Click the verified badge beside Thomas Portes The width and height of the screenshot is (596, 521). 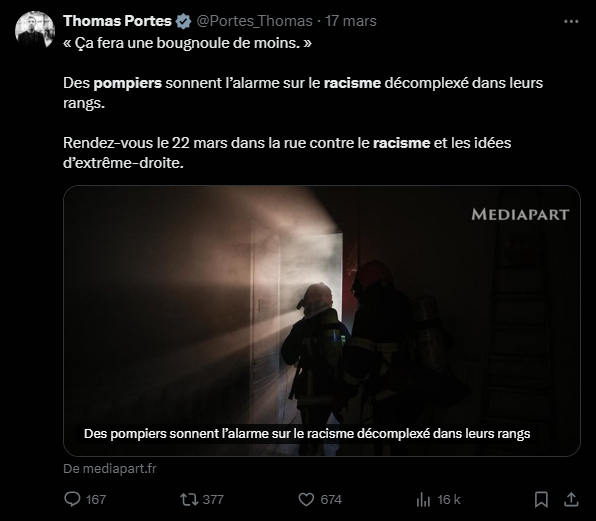(183, 21)
